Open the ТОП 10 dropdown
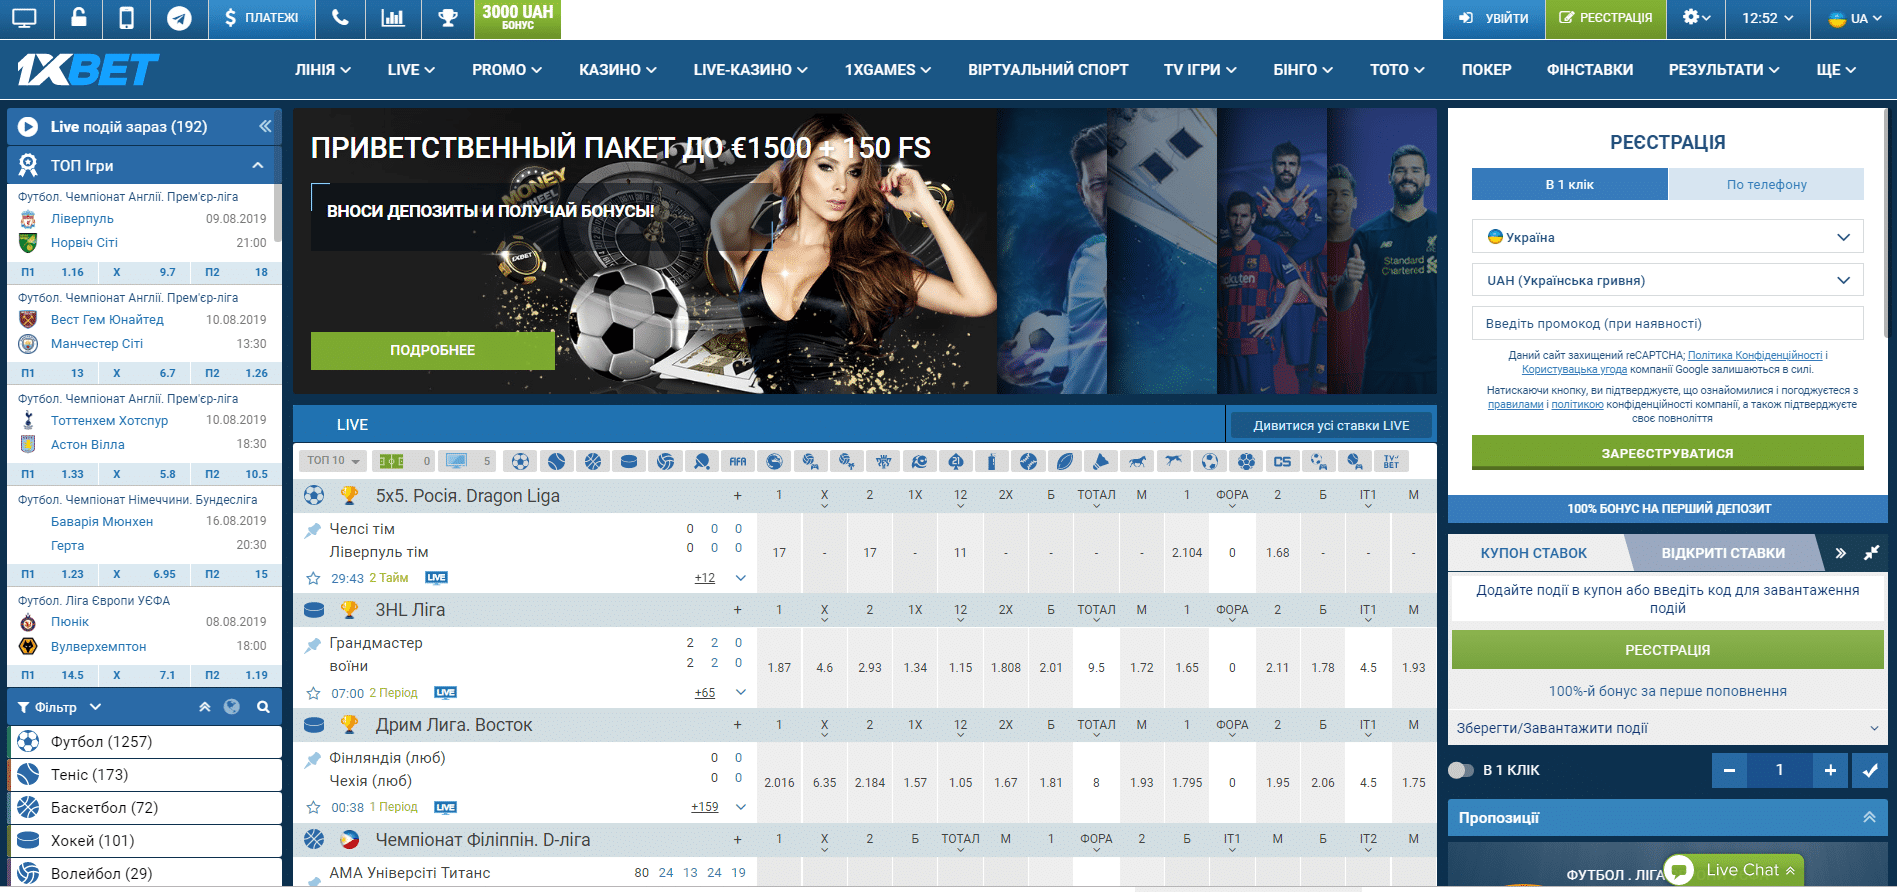 pyautogui.click(x=333, y=461)
